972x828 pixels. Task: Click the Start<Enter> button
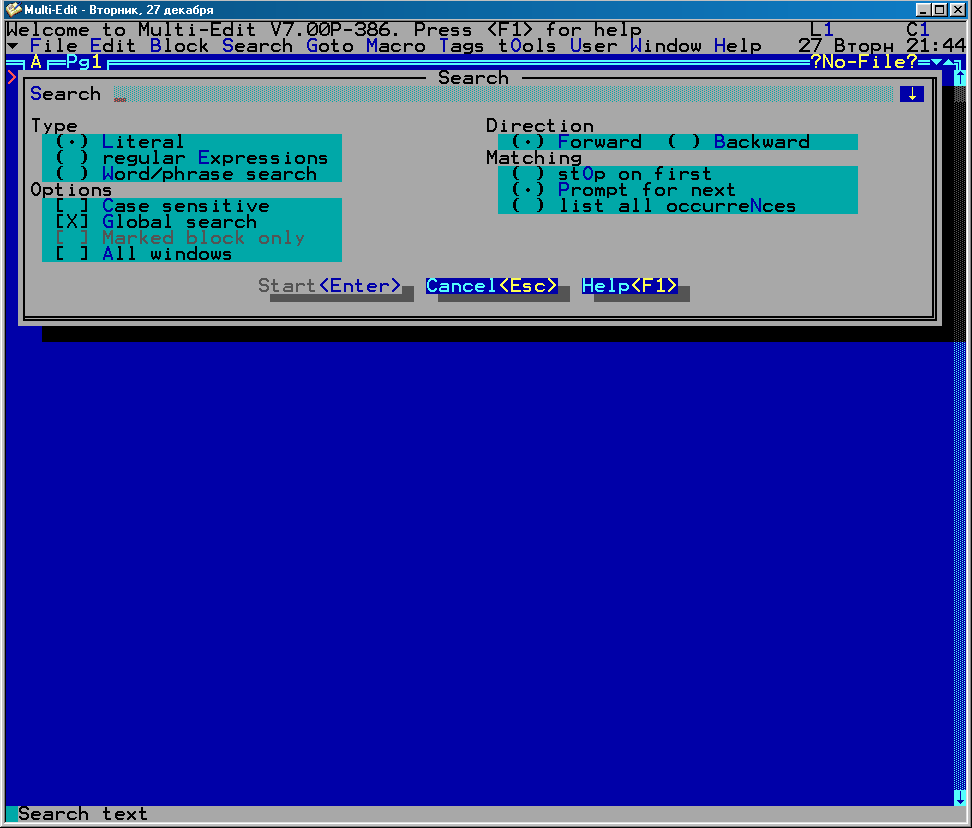[330, 286]
